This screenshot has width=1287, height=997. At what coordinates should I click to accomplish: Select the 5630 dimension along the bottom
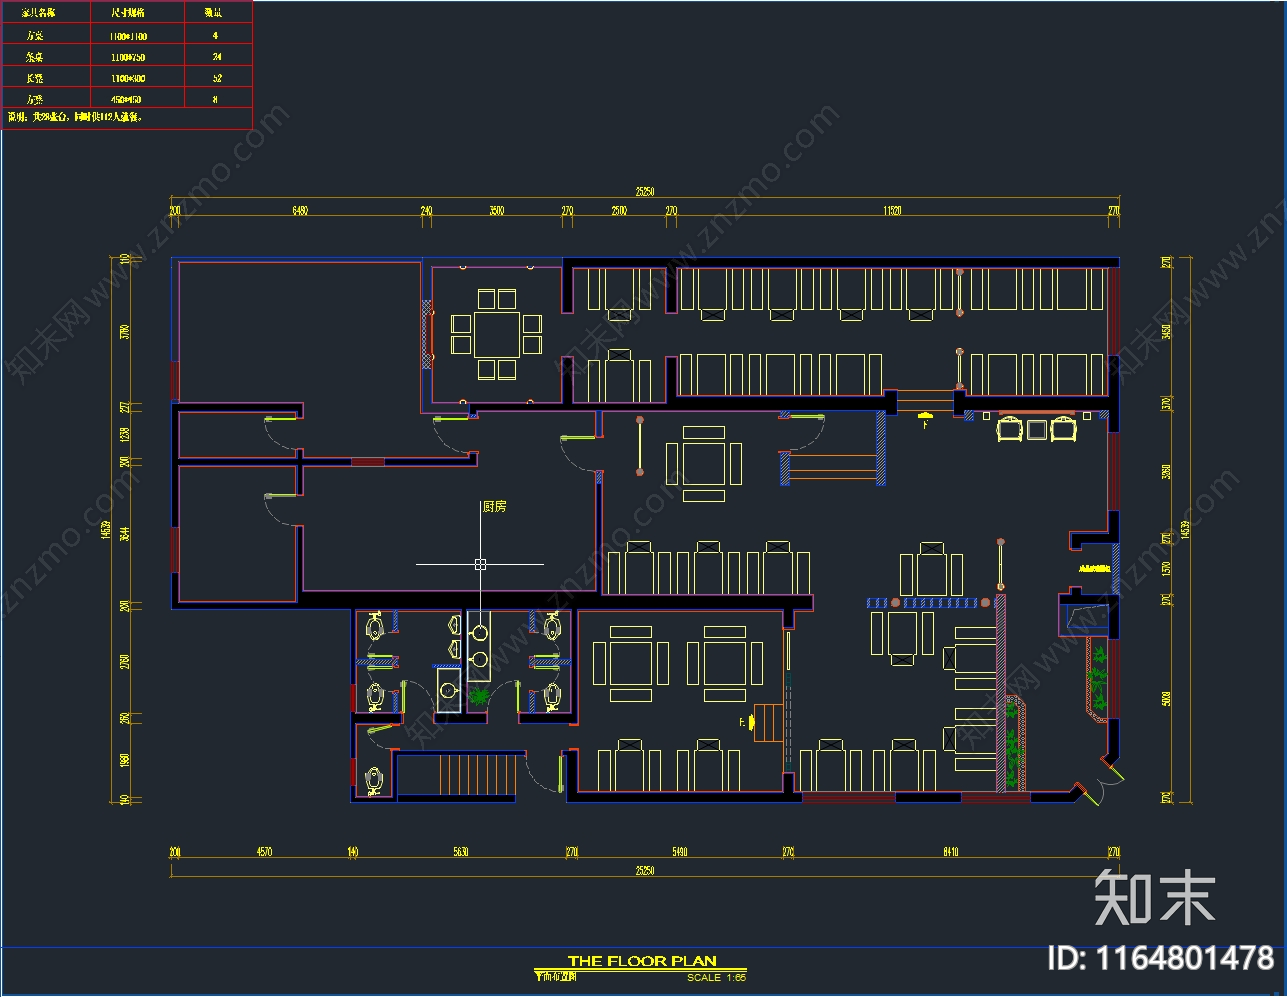click(460, 852)
